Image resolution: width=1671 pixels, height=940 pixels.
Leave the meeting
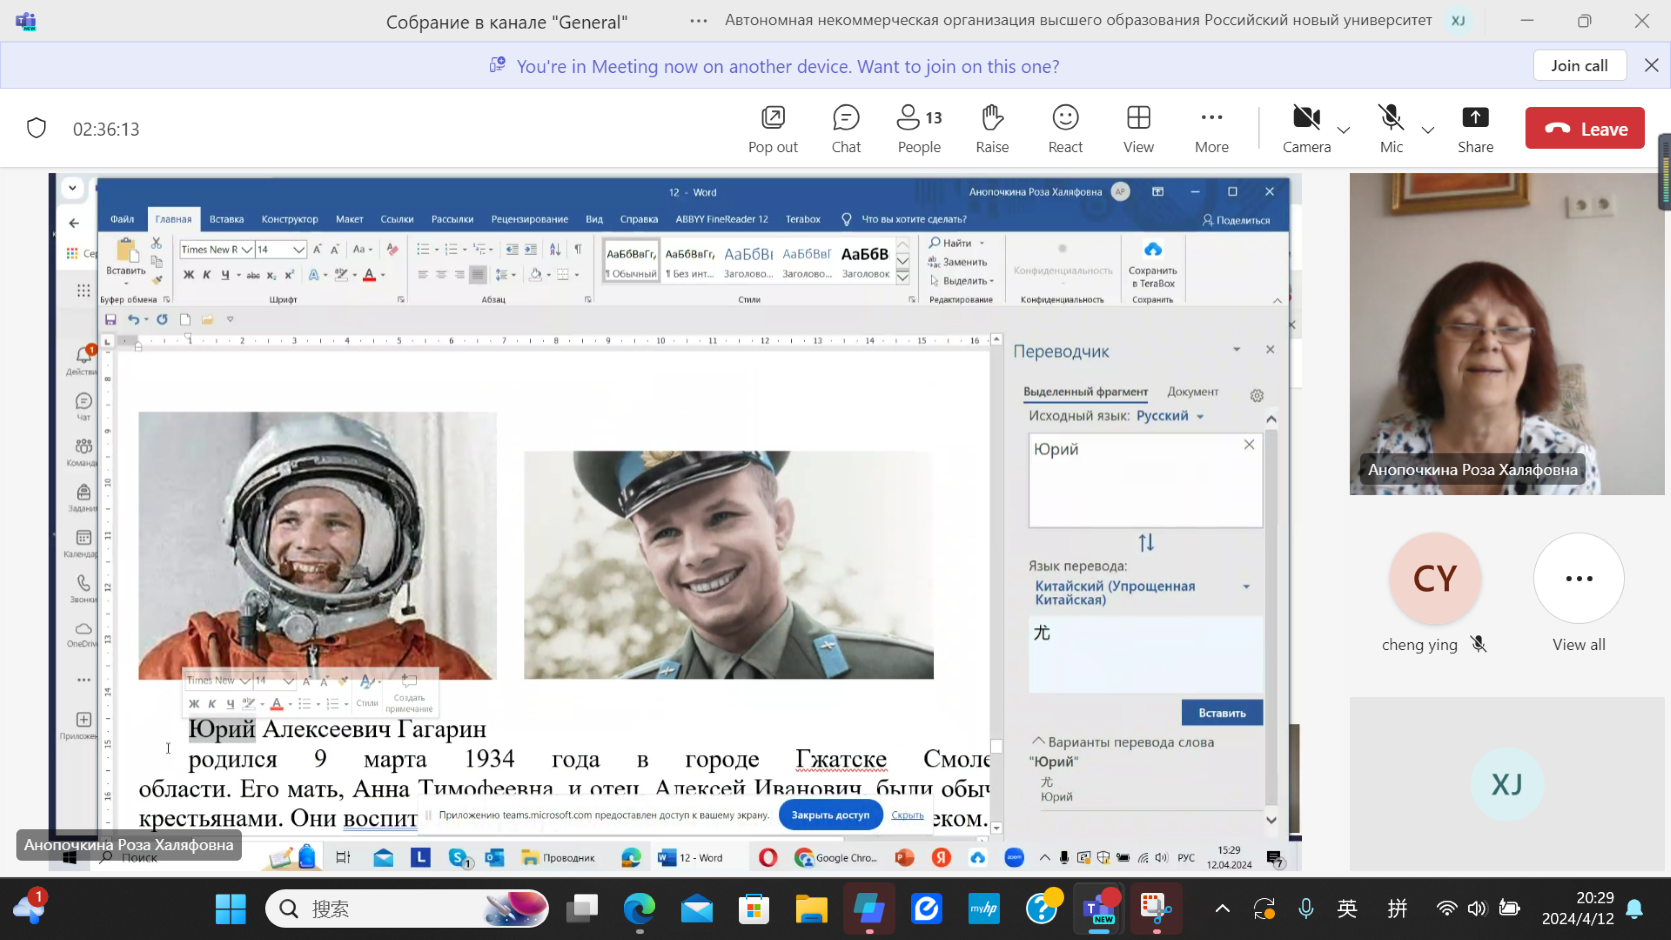pyautogui.click(x=1584, y=129)
